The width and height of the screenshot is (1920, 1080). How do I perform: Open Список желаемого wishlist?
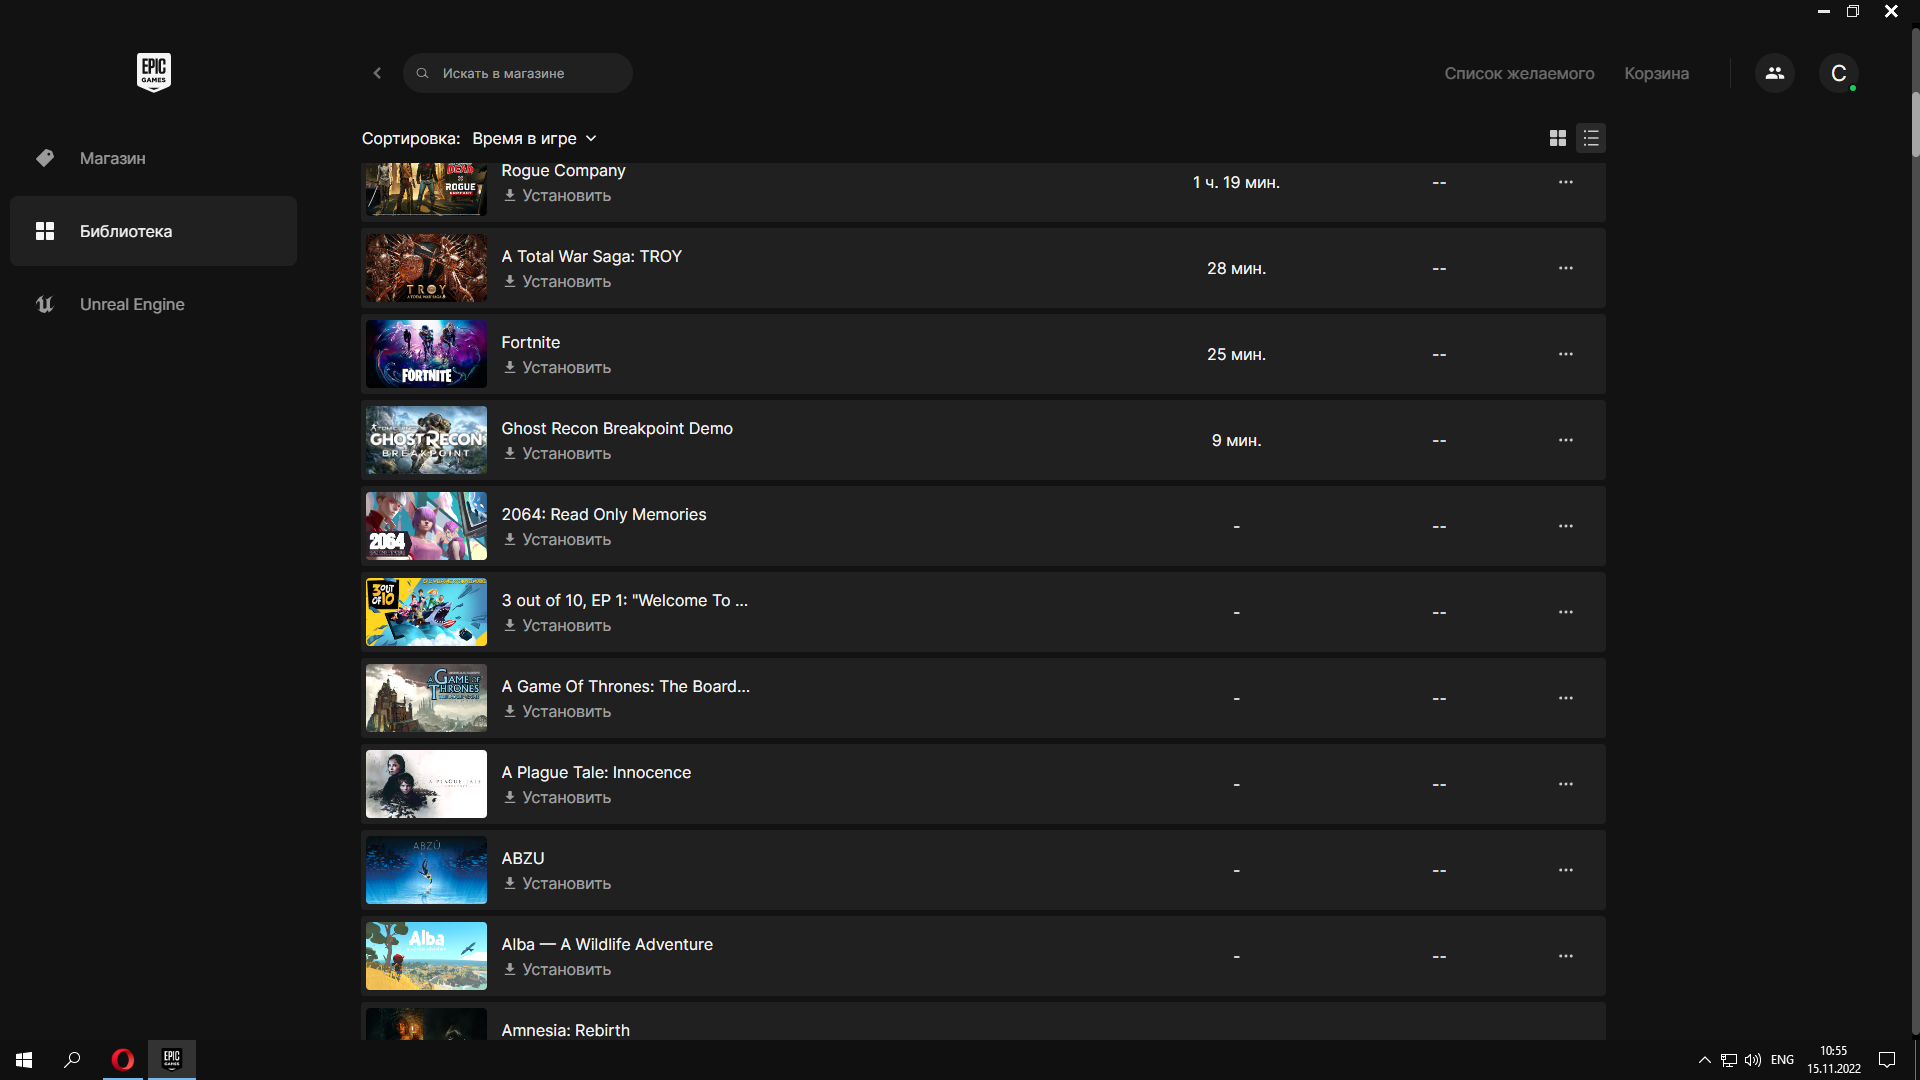[1519, 73]
